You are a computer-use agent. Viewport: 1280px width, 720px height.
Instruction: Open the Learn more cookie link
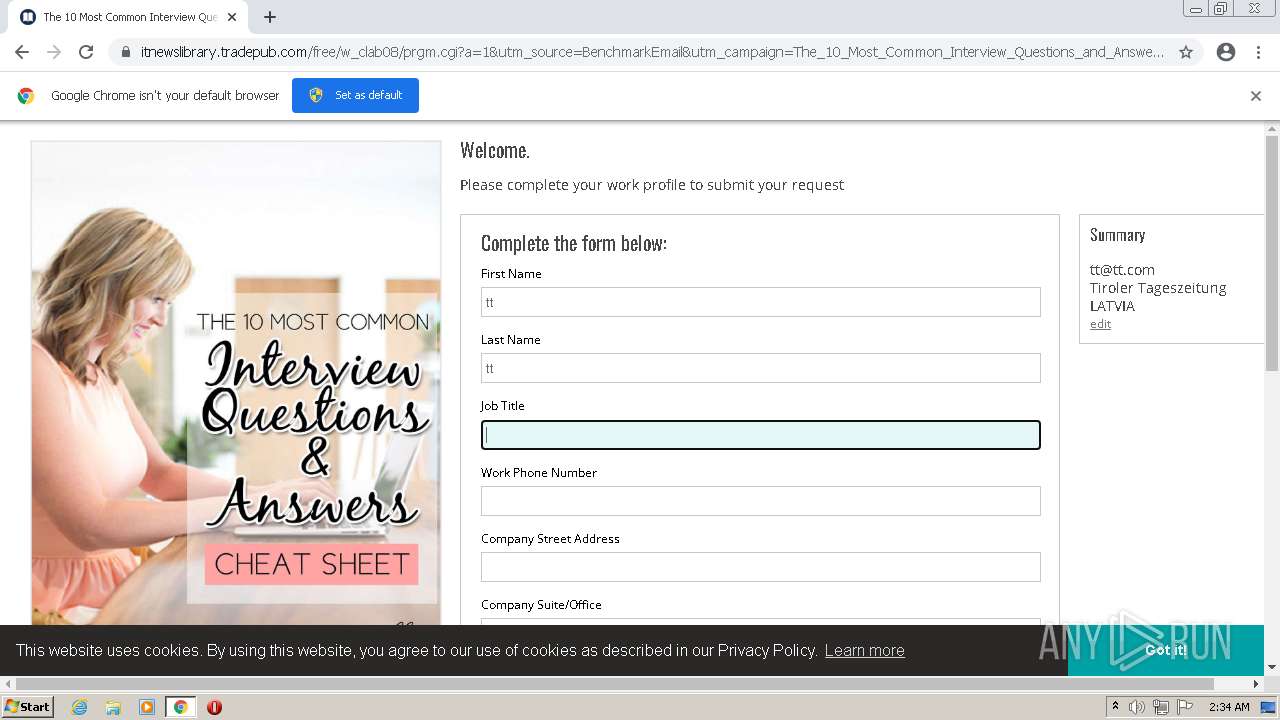click(x=864, y=650)
